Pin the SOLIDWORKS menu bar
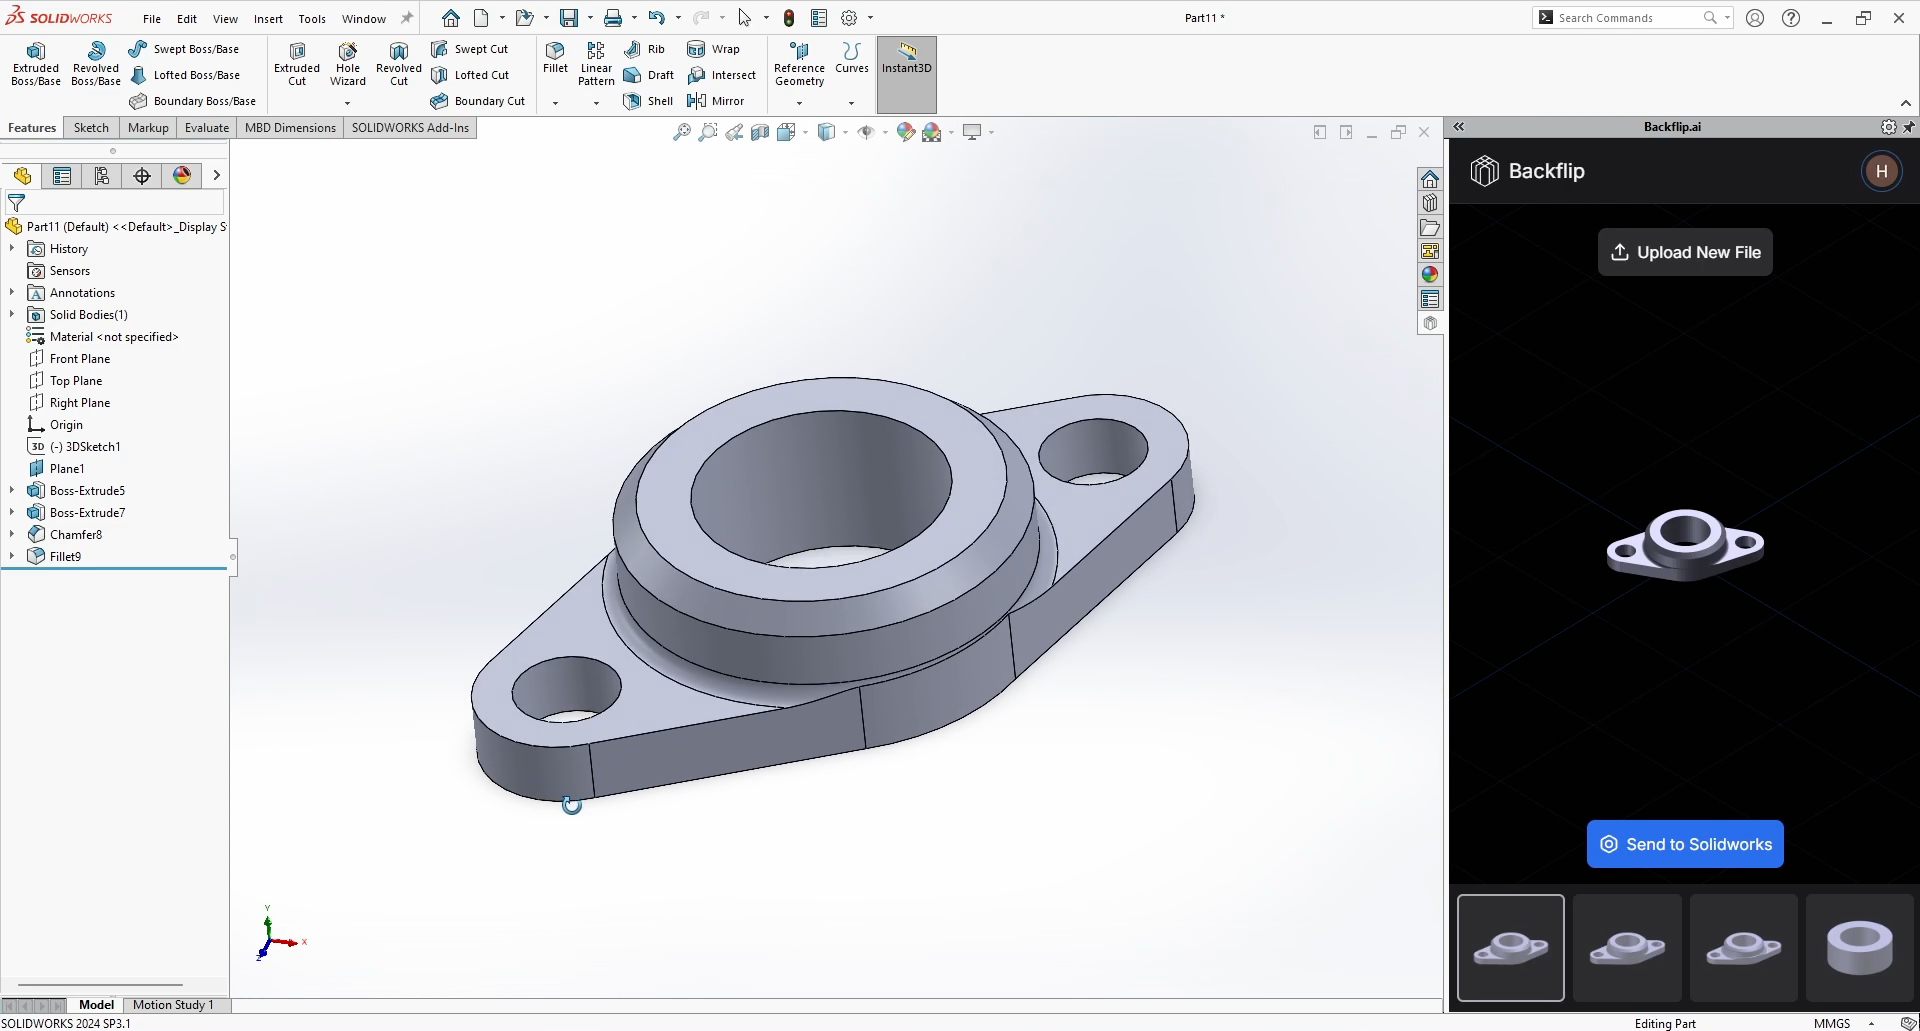Image resolution: width=1920 pixels, height=1031 pixels. (x=407, y=18)
